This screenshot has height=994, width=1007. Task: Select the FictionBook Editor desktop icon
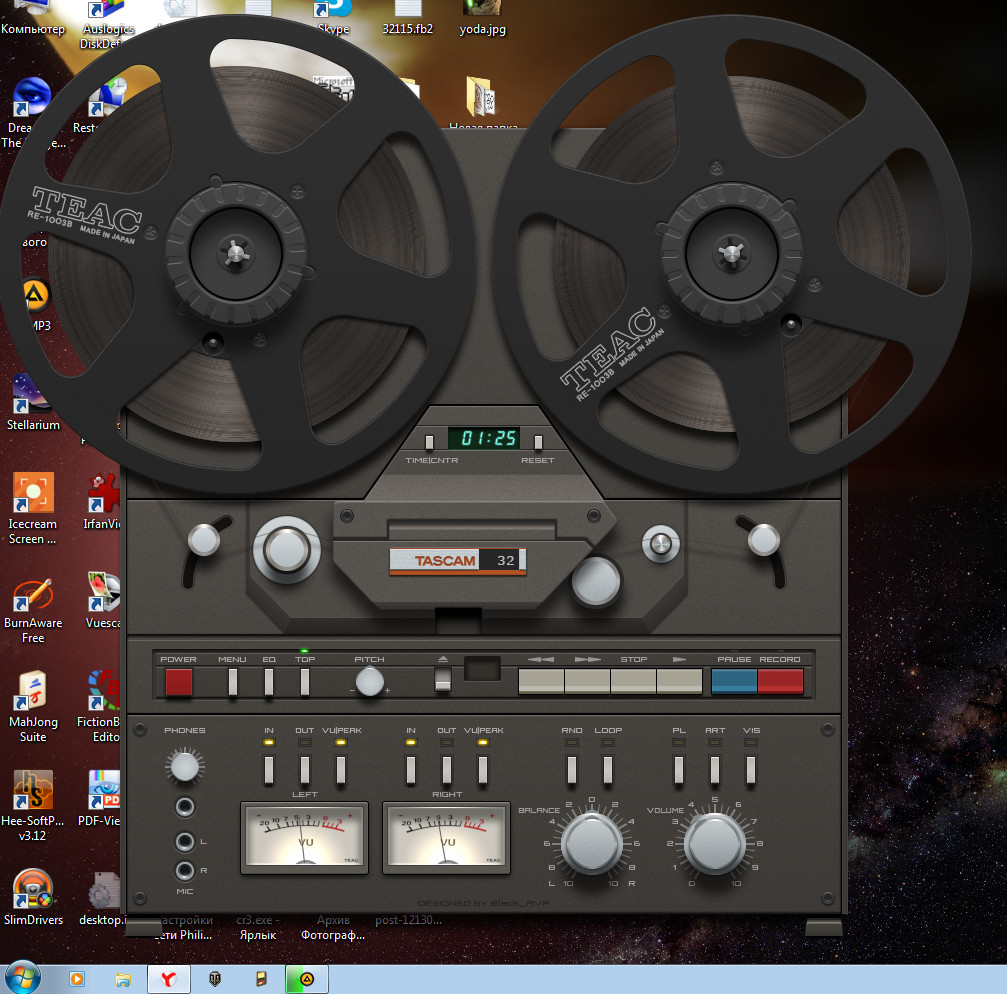(99, 706)
